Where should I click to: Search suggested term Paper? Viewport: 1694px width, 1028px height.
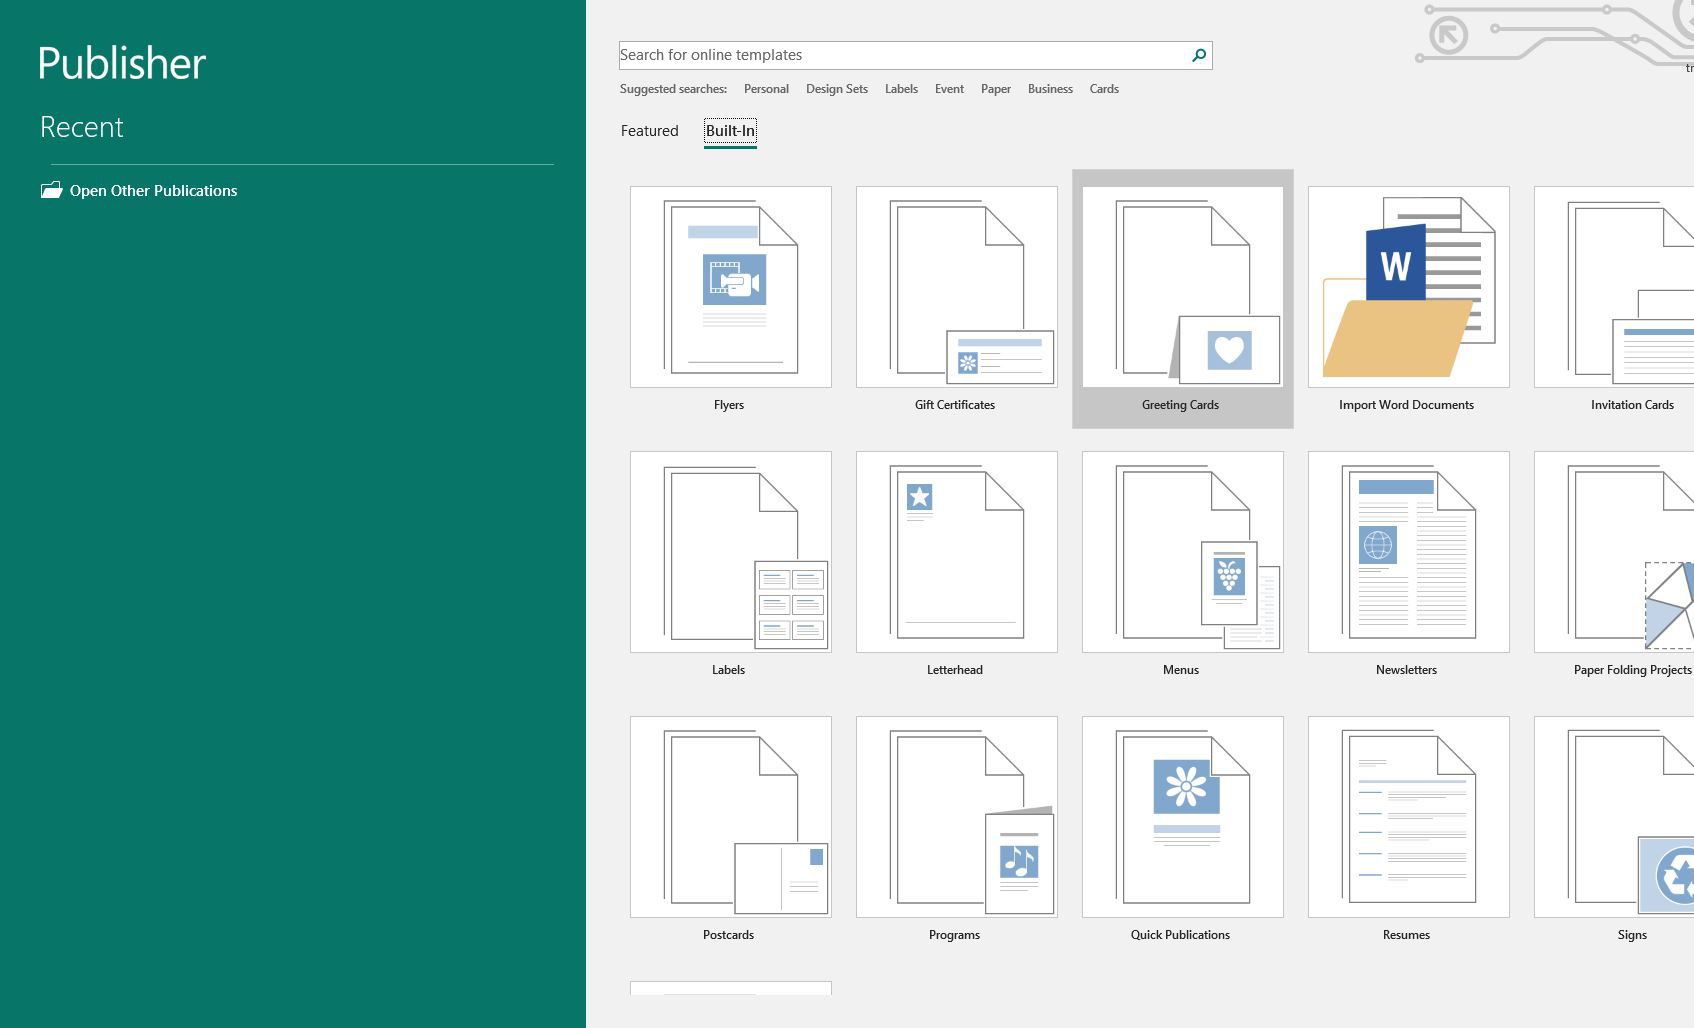point(995,89)
